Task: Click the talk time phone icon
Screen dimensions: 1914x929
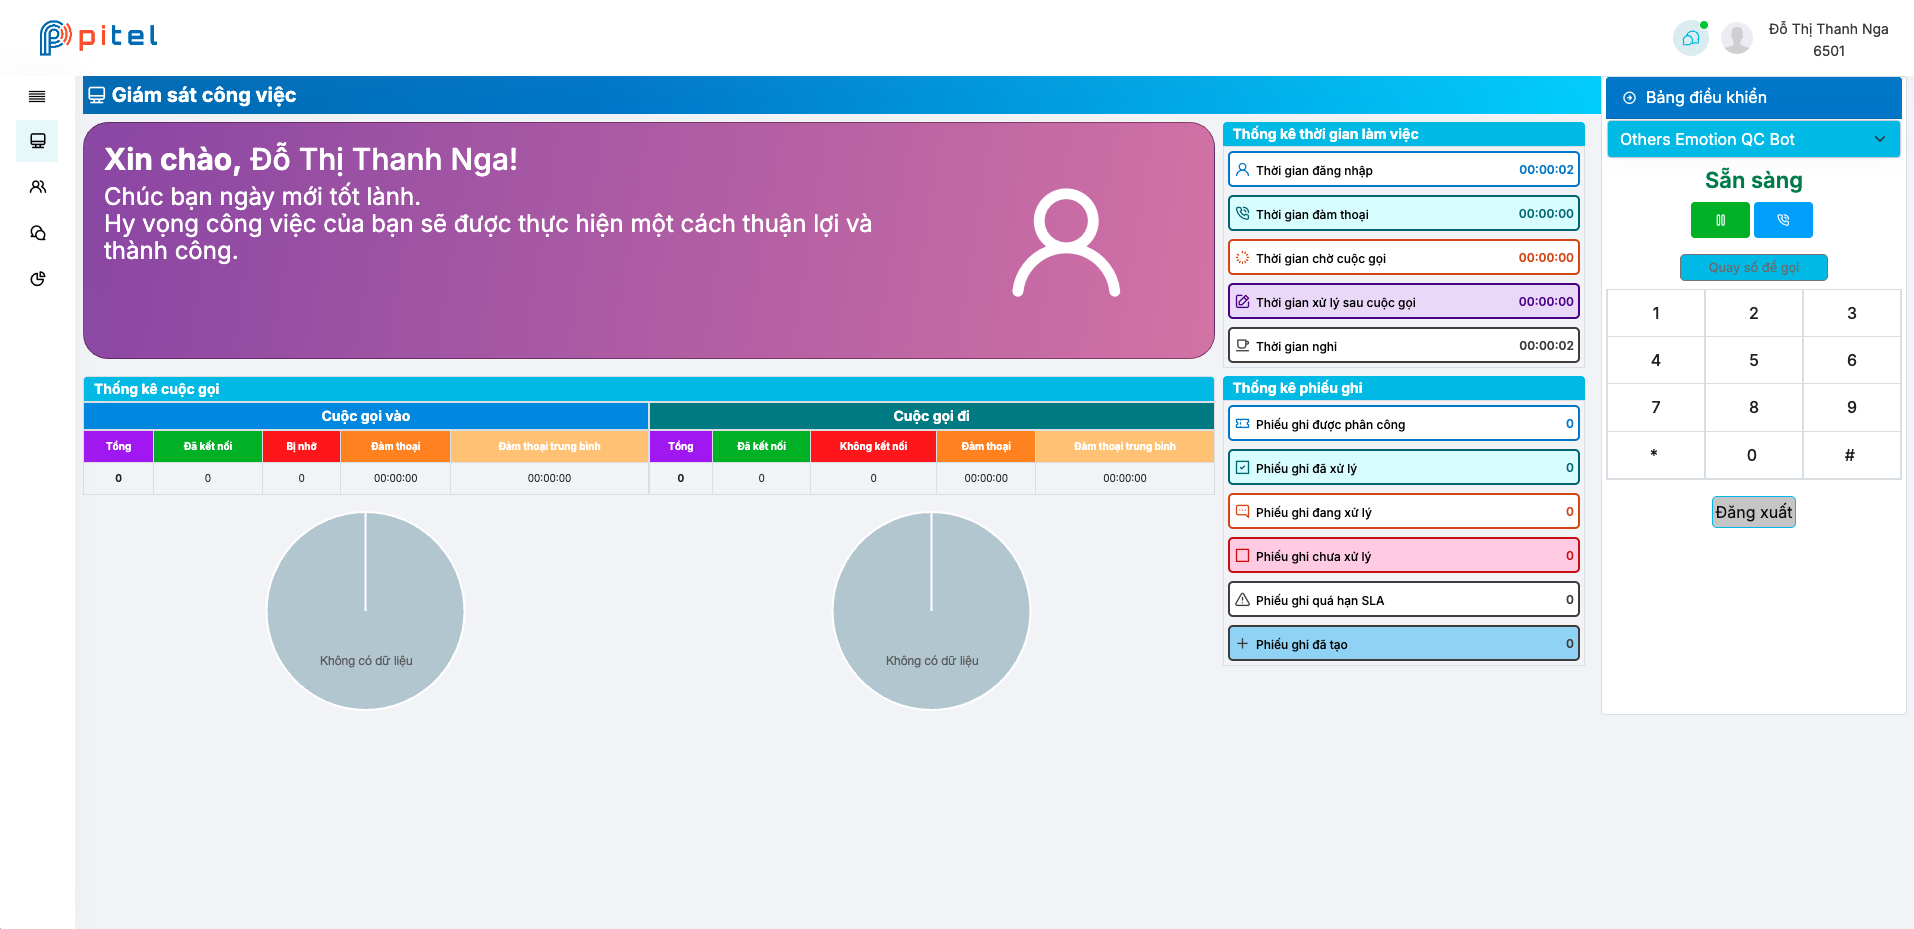Action: coord(1242,214)
